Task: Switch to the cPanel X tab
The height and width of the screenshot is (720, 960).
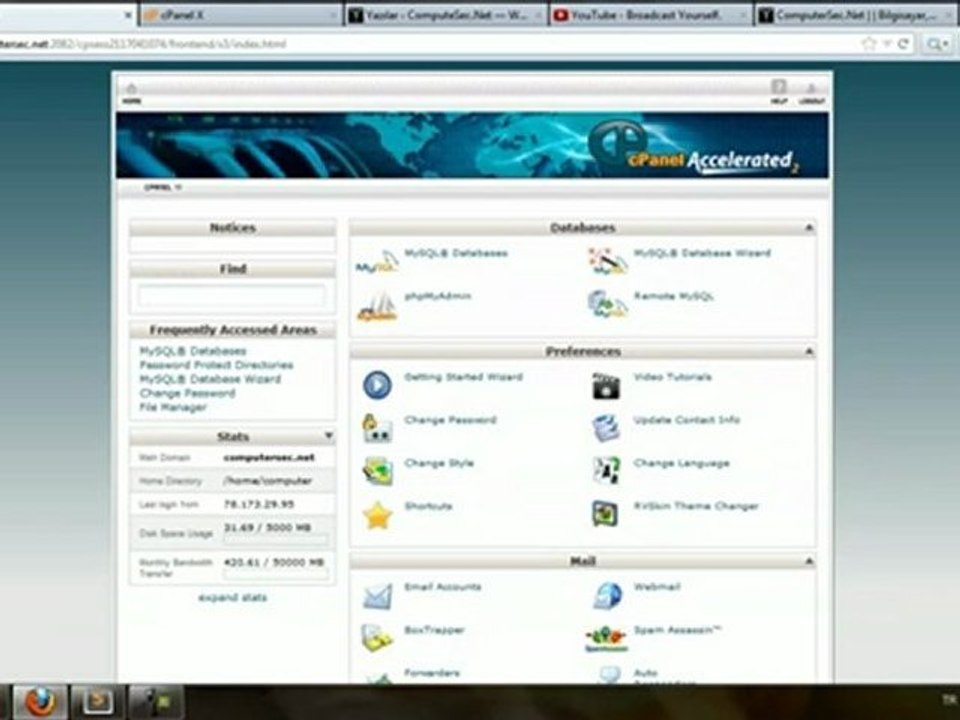Action: coord(240,16)
